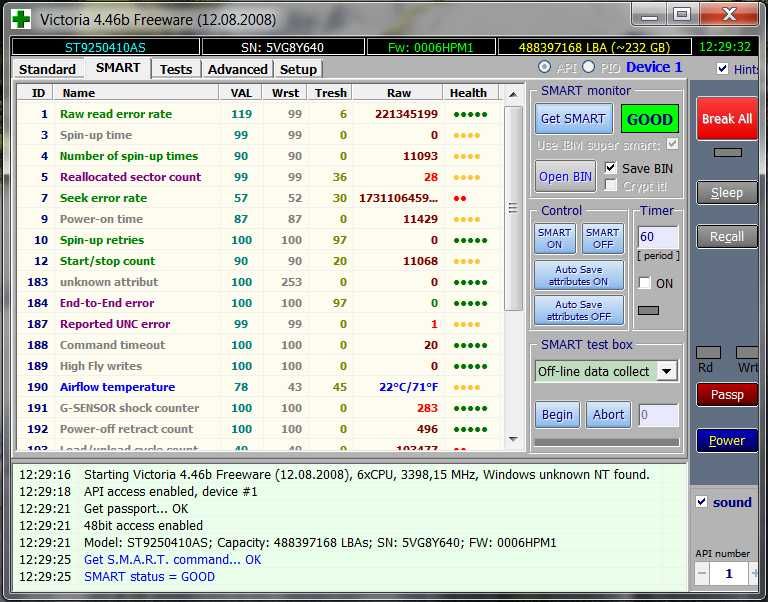Click the SMART table scroll-down arrow
The height and width of the screenshot is (602, 768).
(513, 439)
